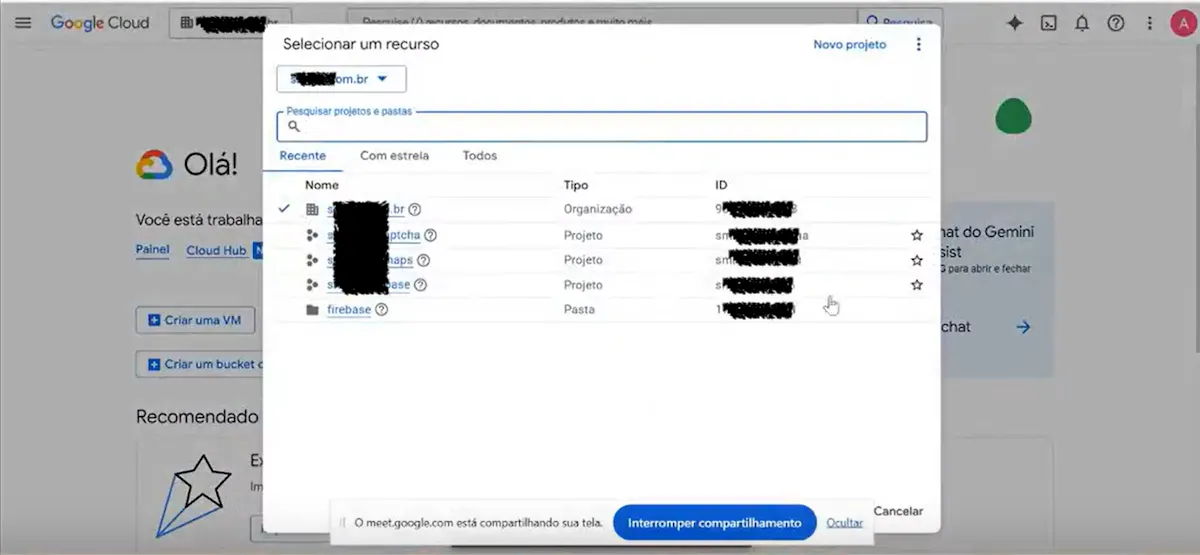1200x555 pixels.
Task: Star the project ending in 'base'
Action: tap(916, 285)
